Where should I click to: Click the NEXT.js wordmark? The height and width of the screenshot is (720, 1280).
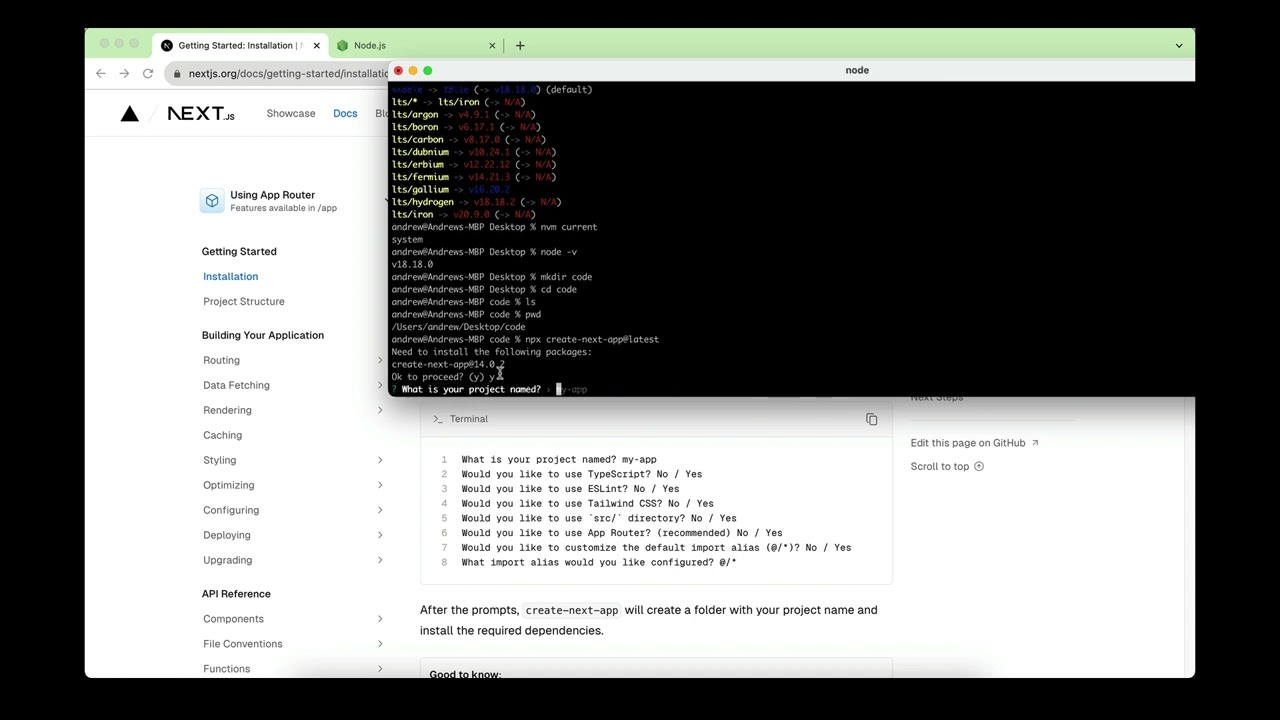pyautogui.click(x=201, y=114)
